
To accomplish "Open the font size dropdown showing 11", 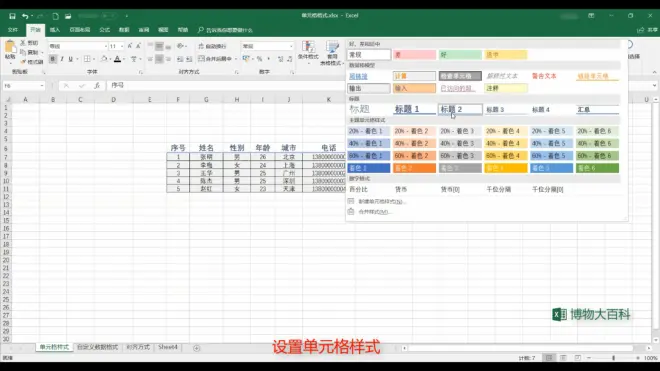I will click(x=122, y=46).
